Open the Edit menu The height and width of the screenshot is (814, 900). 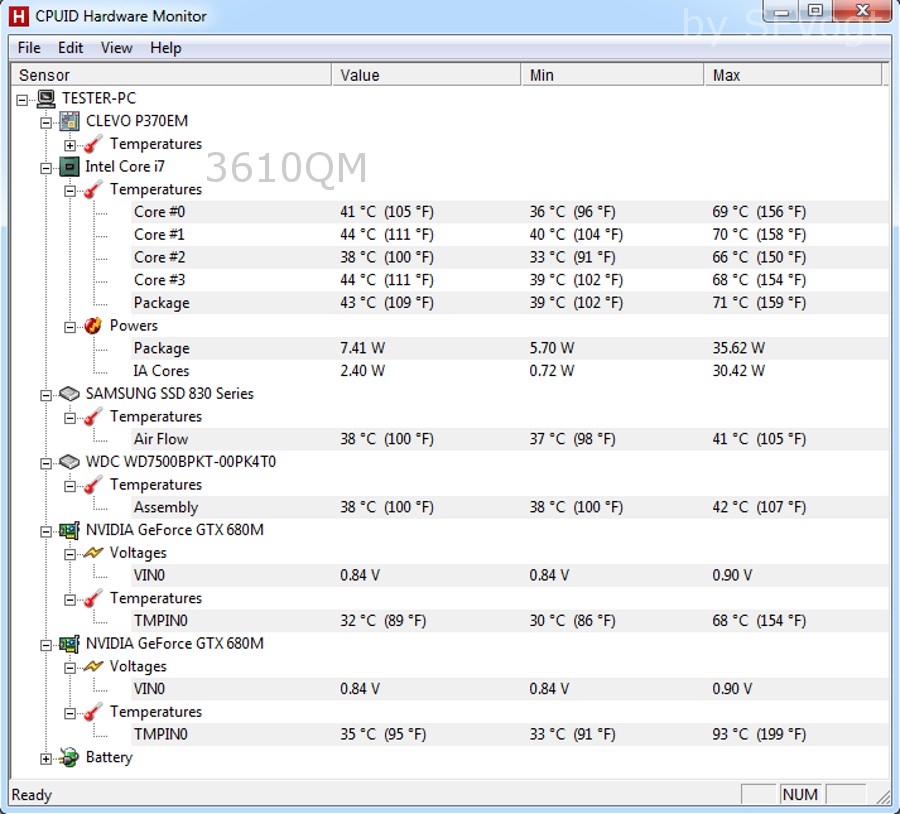71,48
